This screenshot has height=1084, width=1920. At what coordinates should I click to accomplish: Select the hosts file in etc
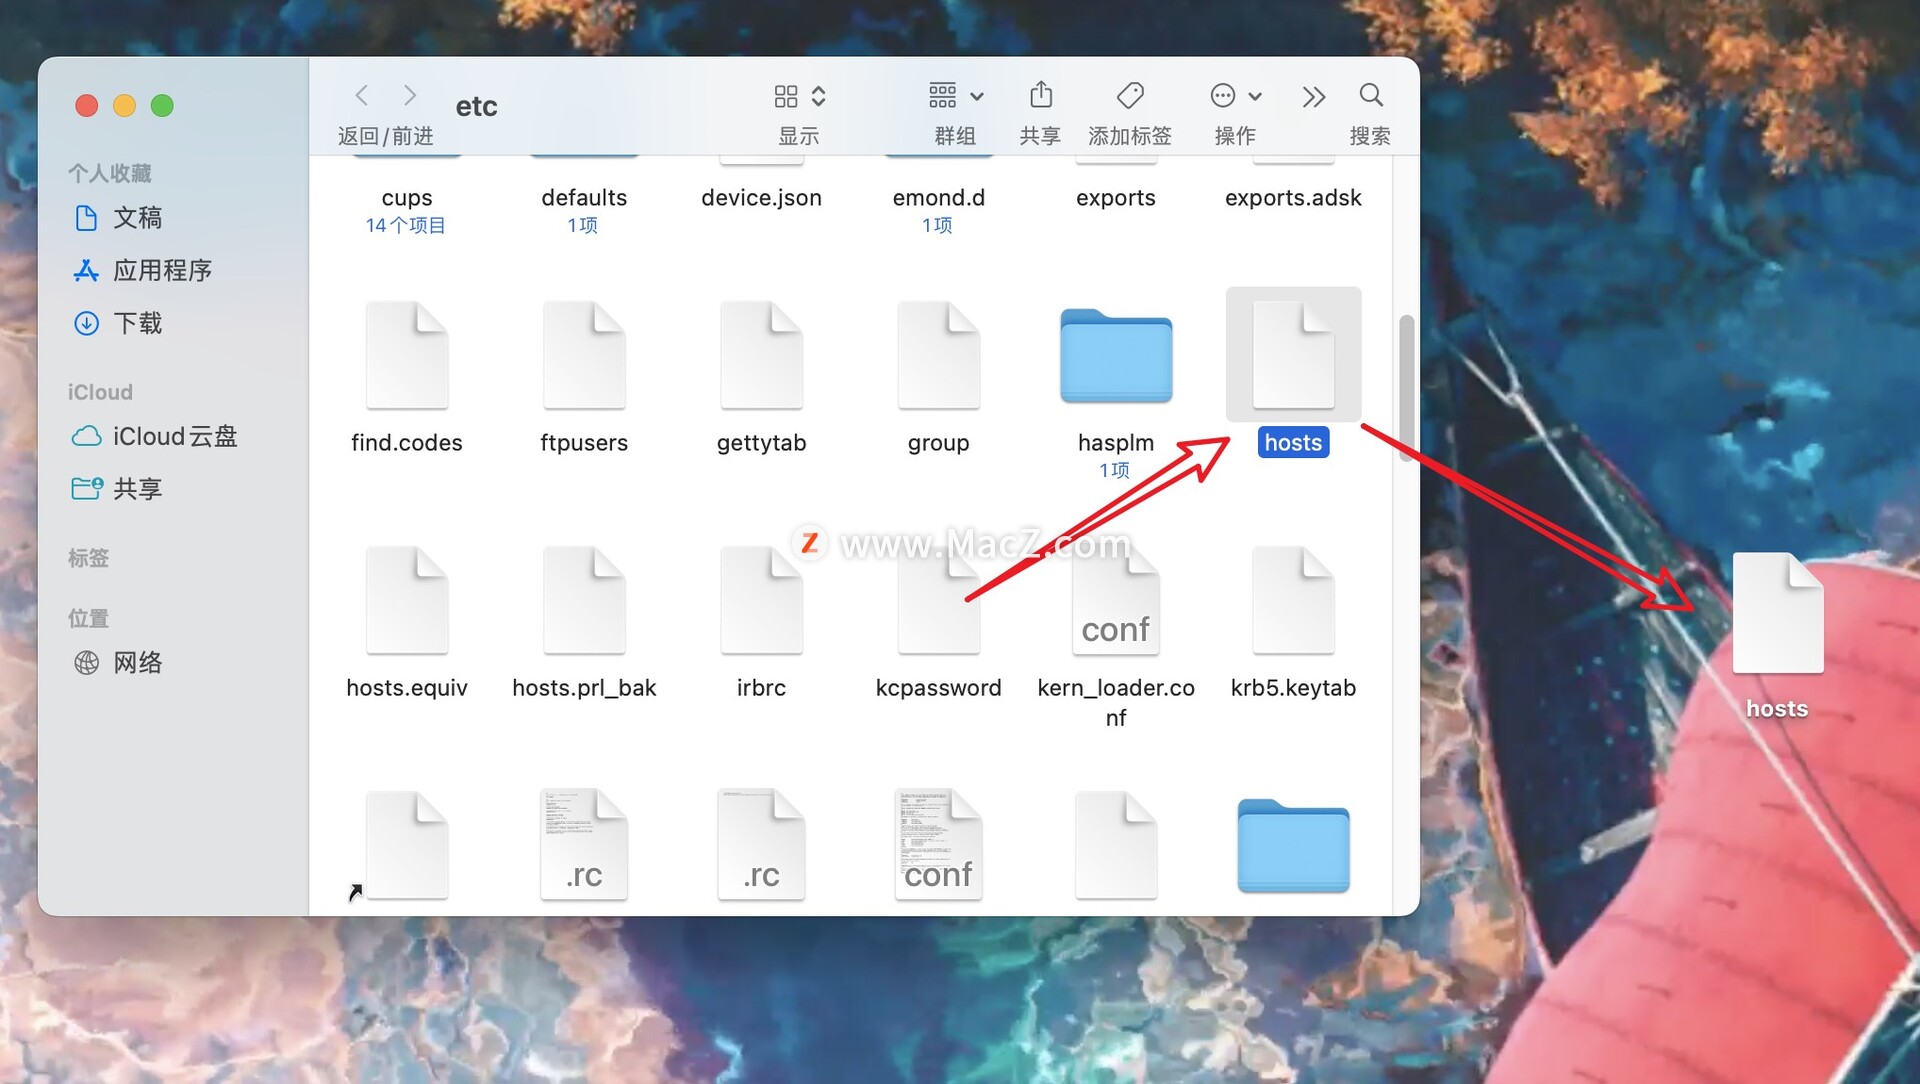coord(1292,355)
